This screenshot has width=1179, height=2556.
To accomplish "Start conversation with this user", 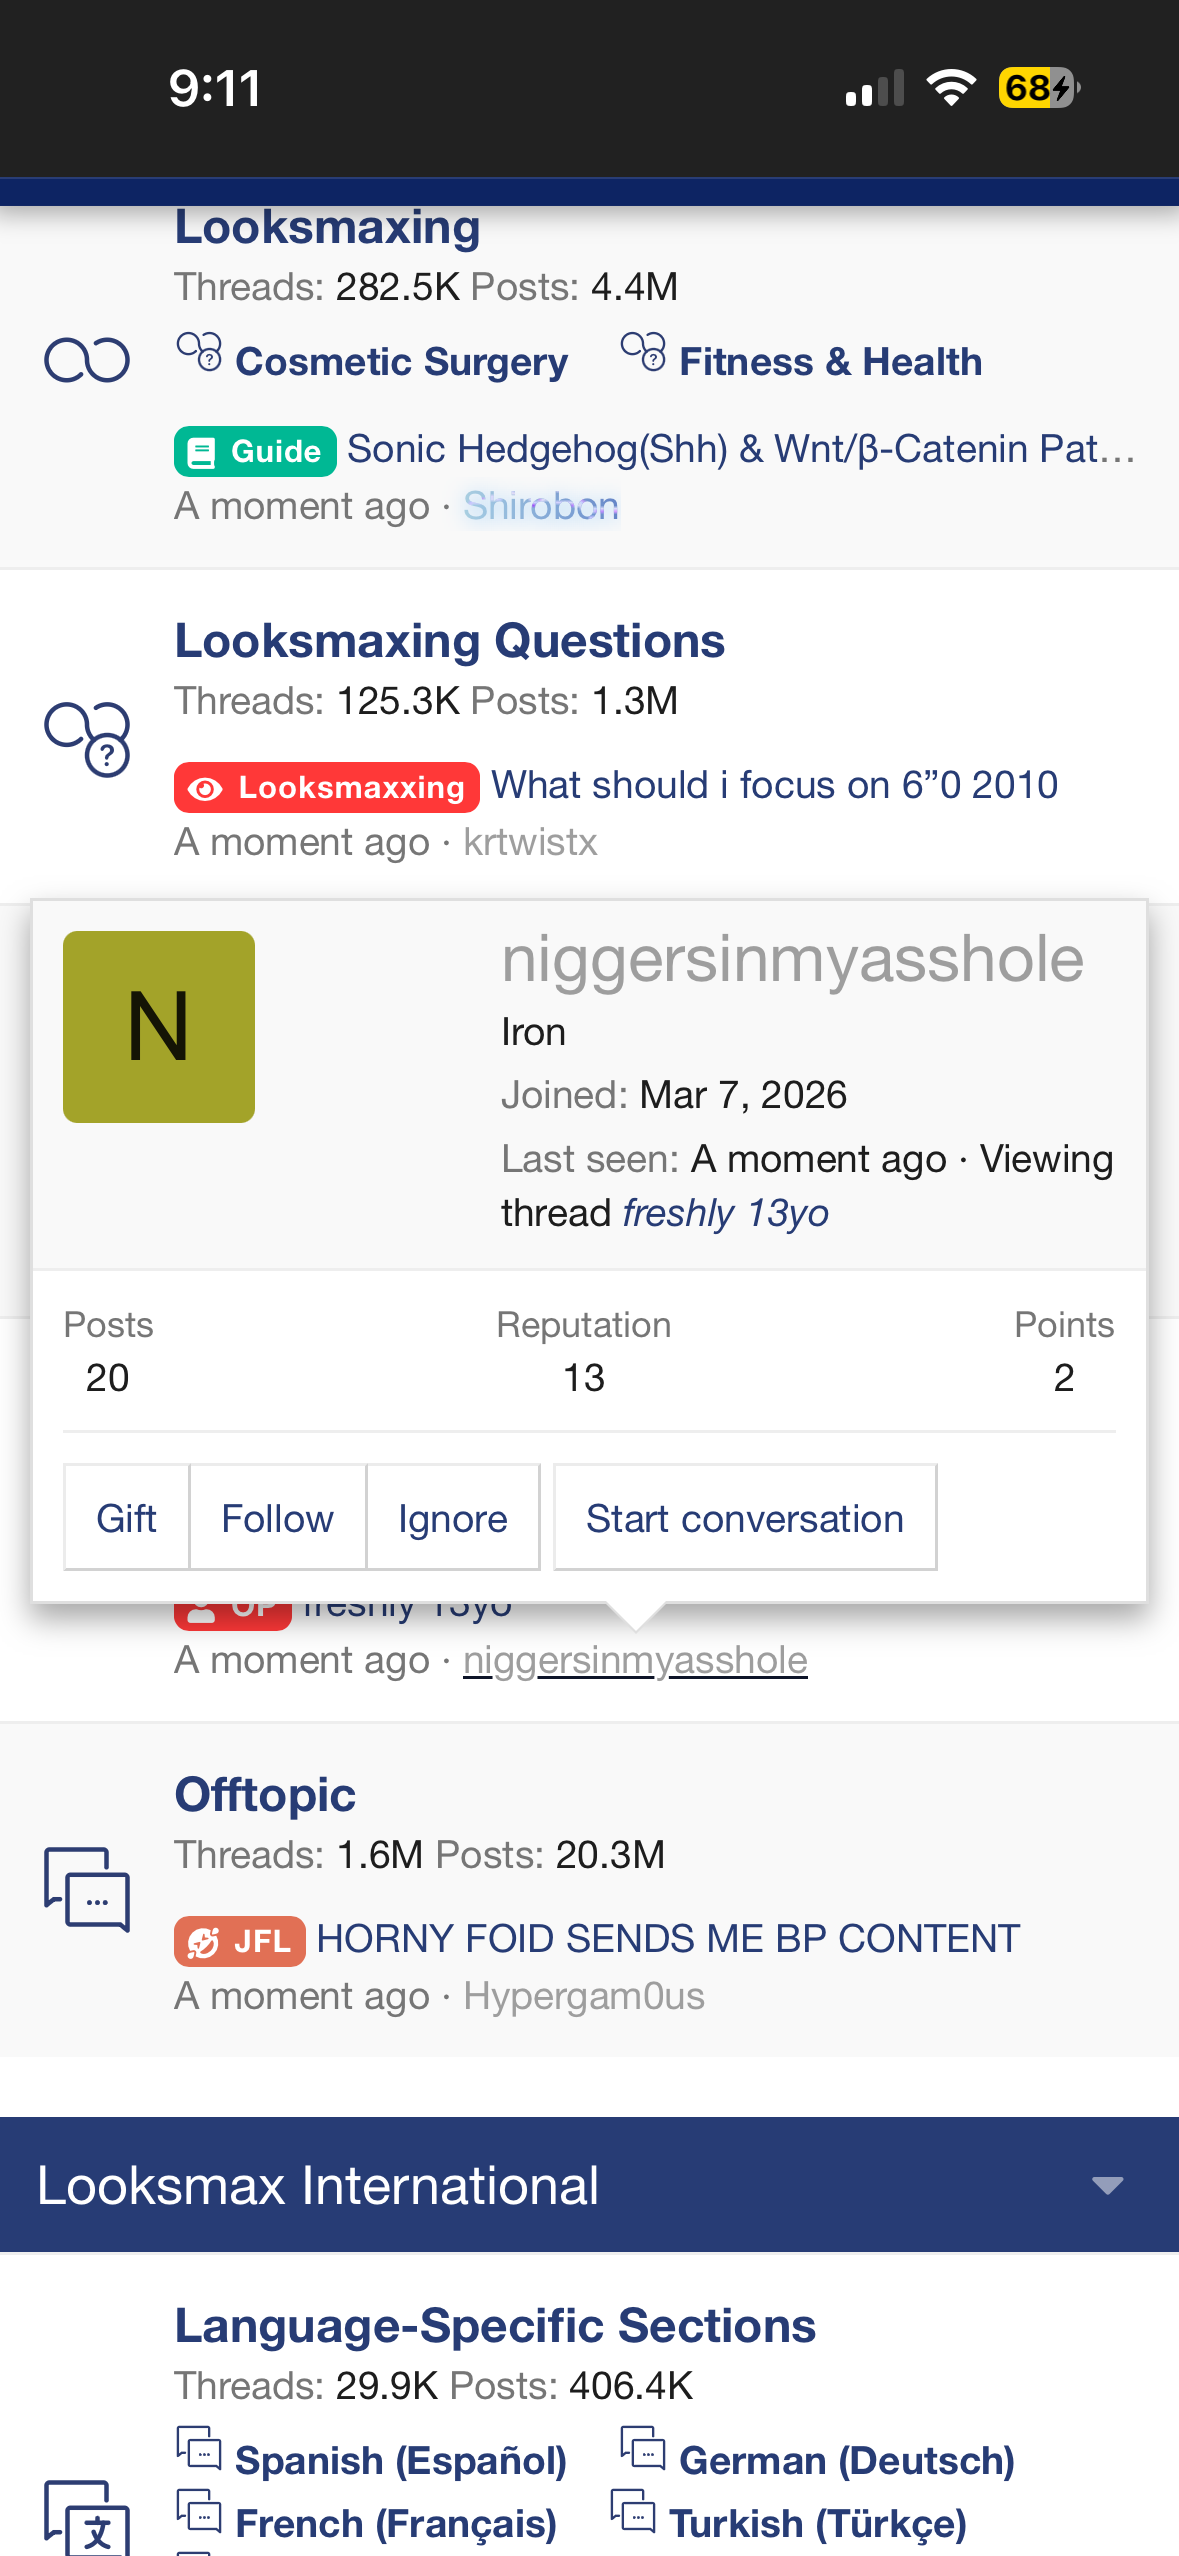I will click(745, 1518).
